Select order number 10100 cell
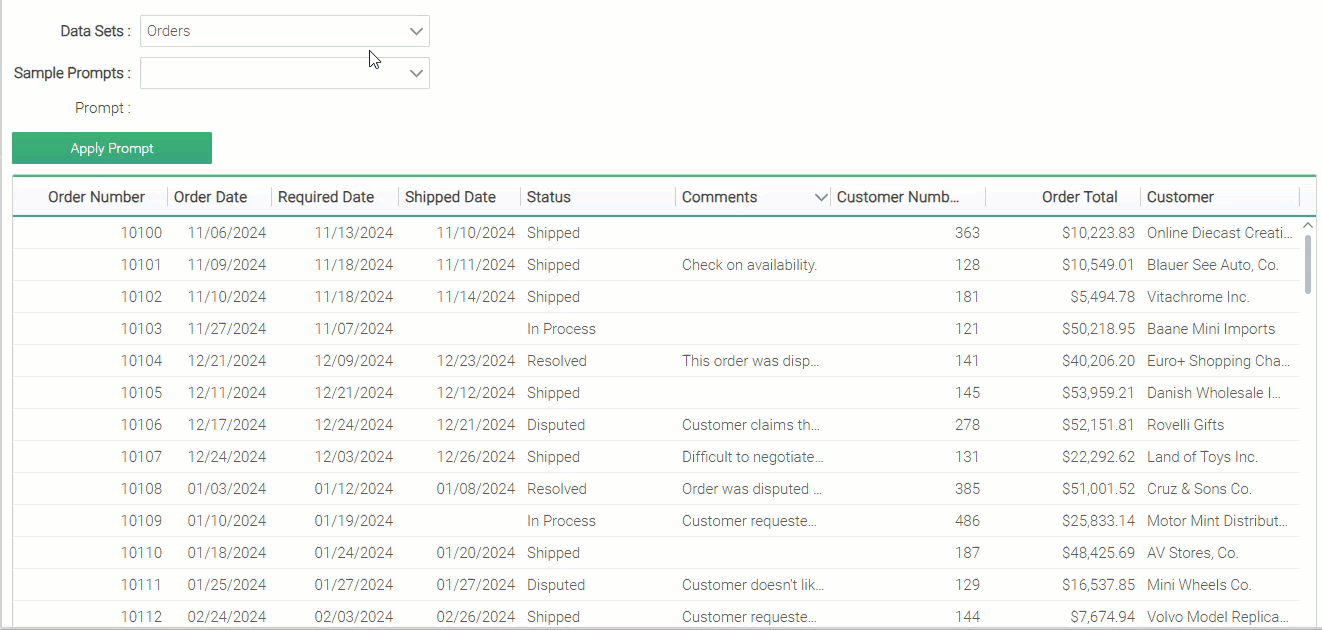Viewport: 1322px width, 630px height. point(141,233)
